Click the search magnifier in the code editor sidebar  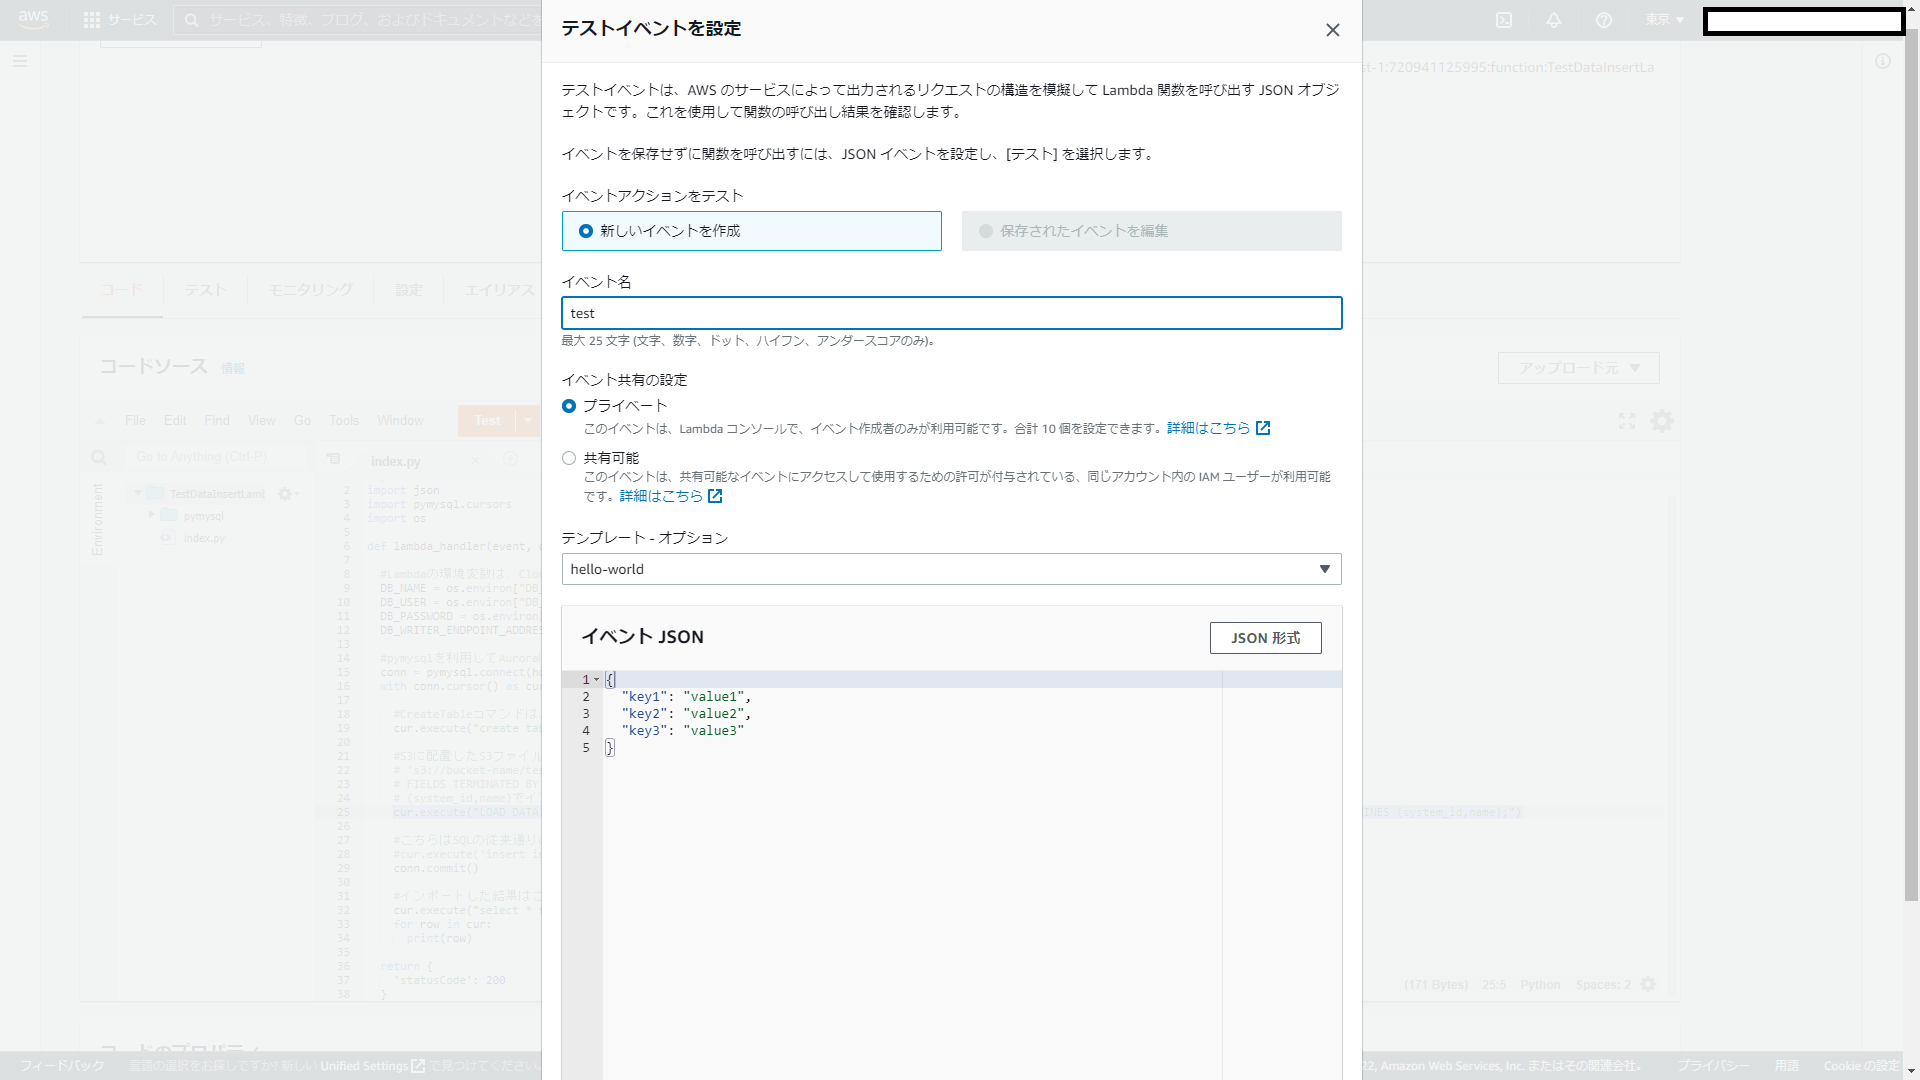coord(98,457)
